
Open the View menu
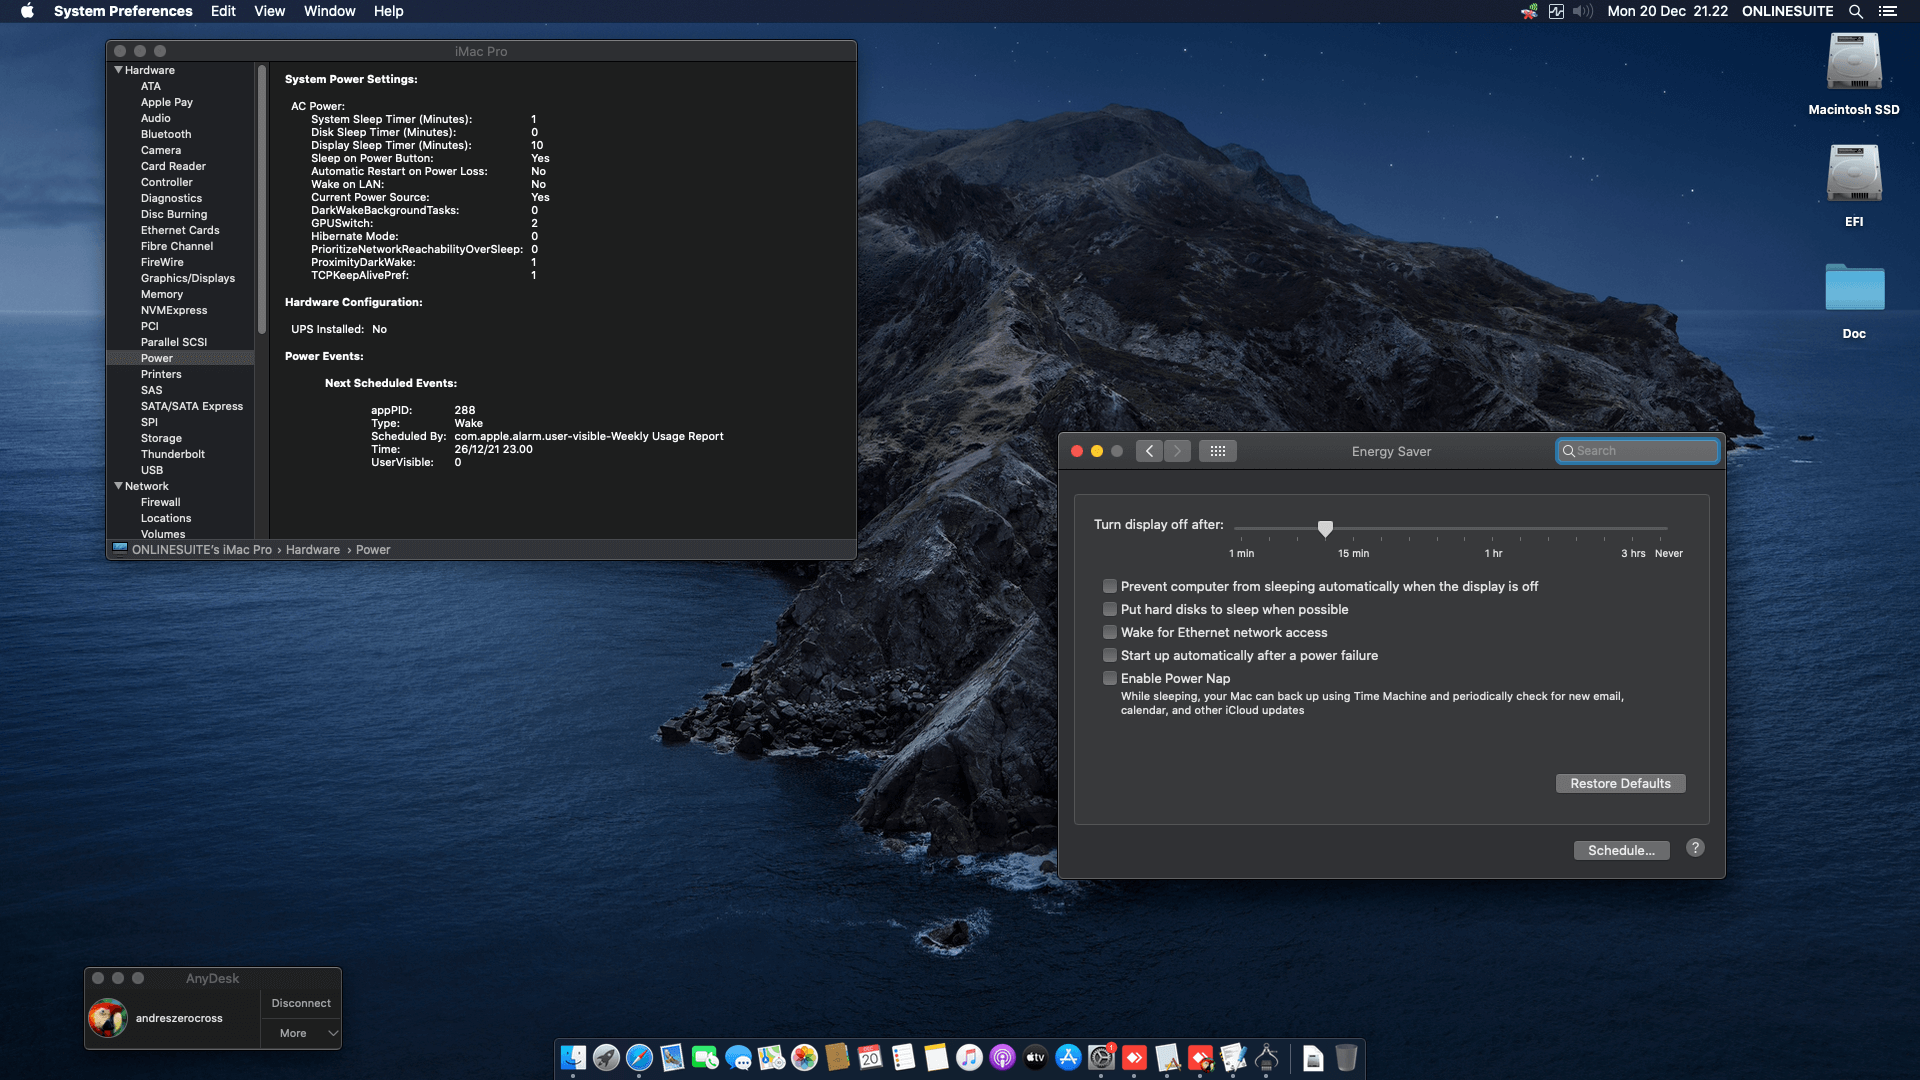tap(269, 11)
